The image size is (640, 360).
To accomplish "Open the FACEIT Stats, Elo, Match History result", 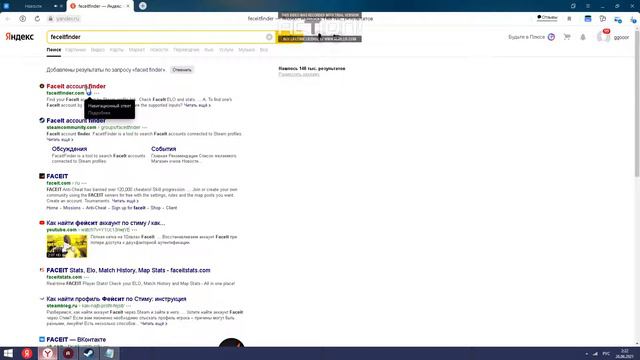I will (x=128, y=270).
